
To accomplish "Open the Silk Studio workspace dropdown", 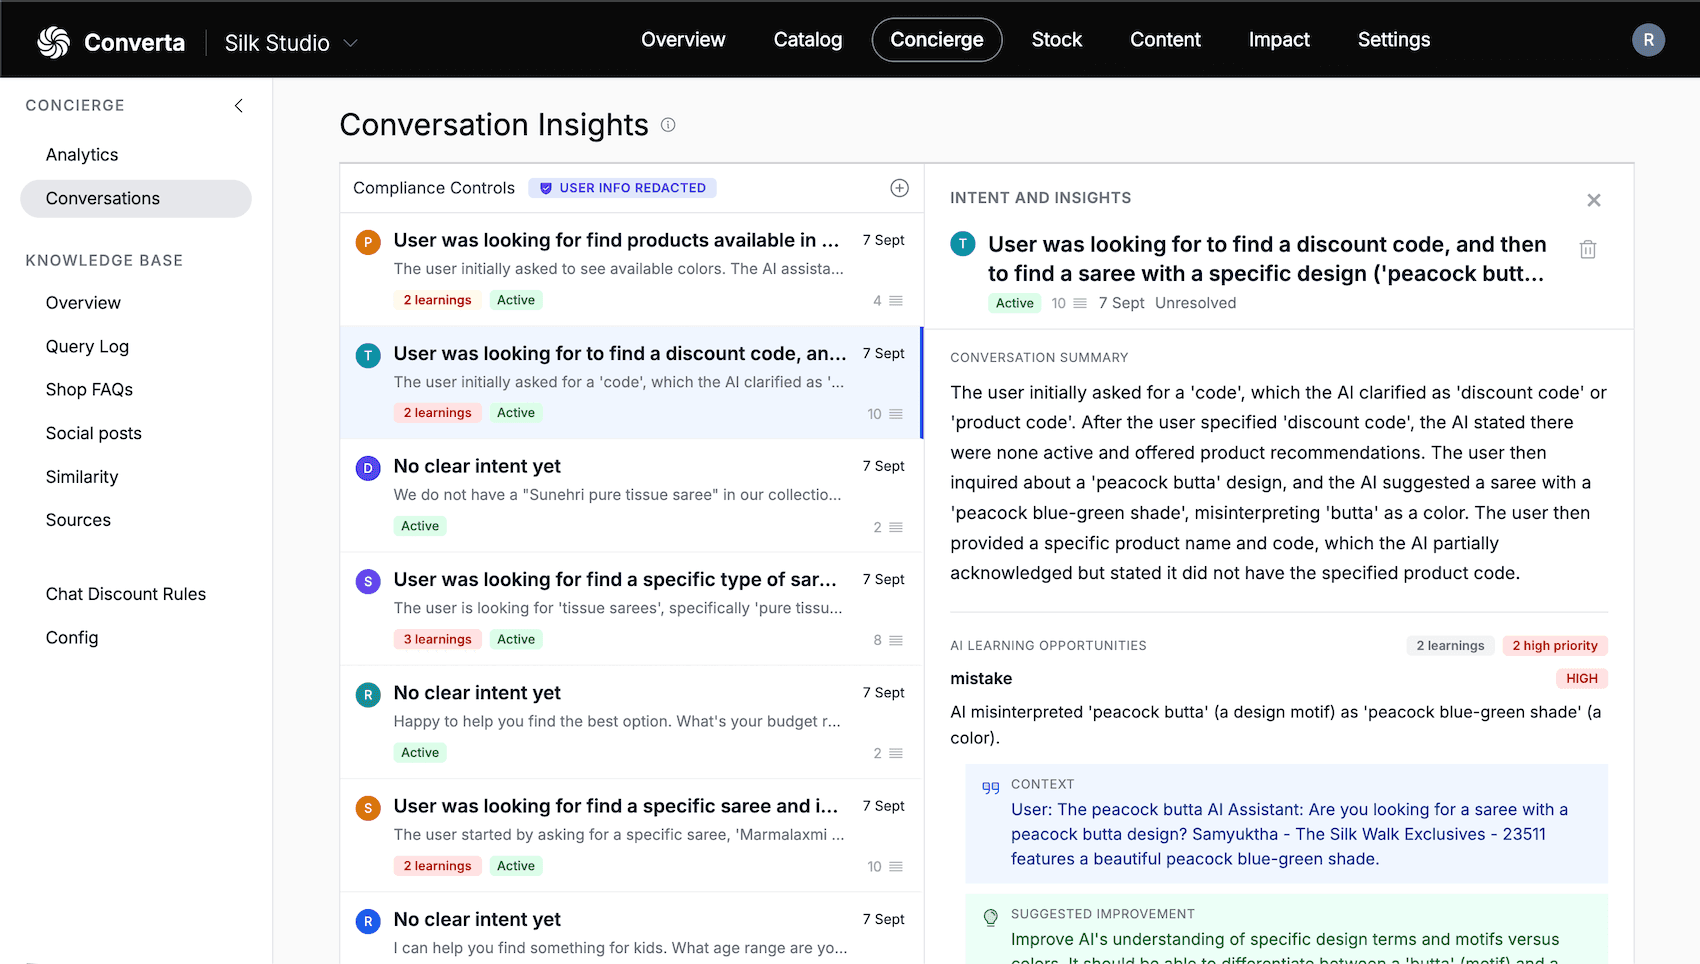I will click(x=291, y=43).
